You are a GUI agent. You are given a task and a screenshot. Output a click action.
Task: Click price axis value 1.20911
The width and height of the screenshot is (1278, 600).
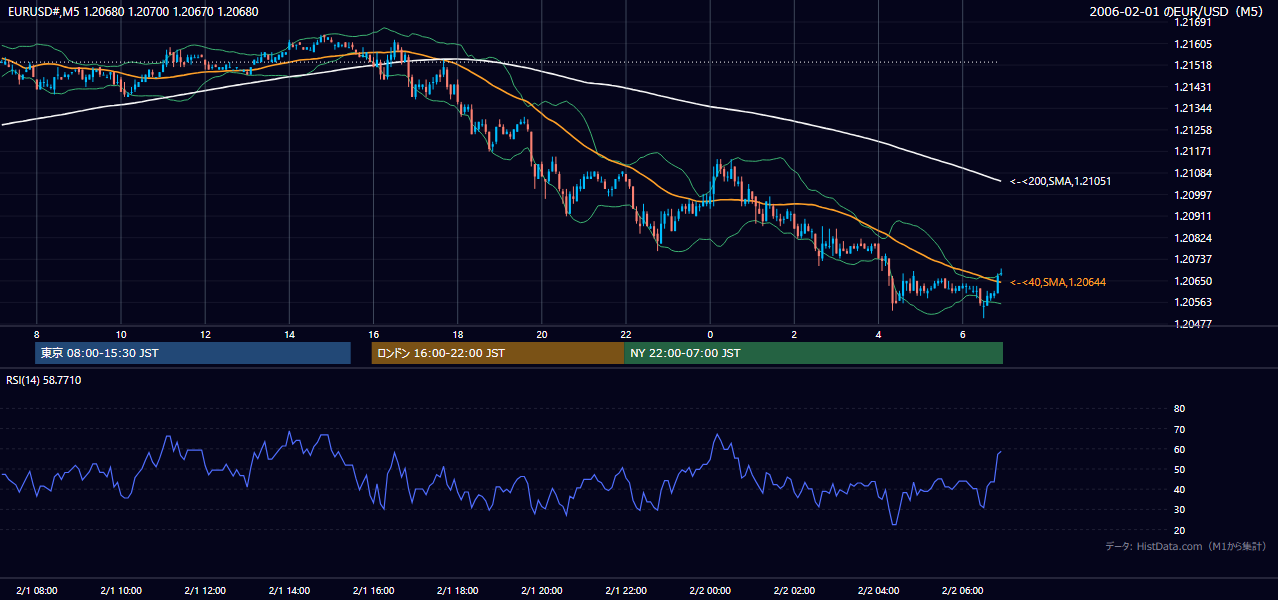[1192, 216]
